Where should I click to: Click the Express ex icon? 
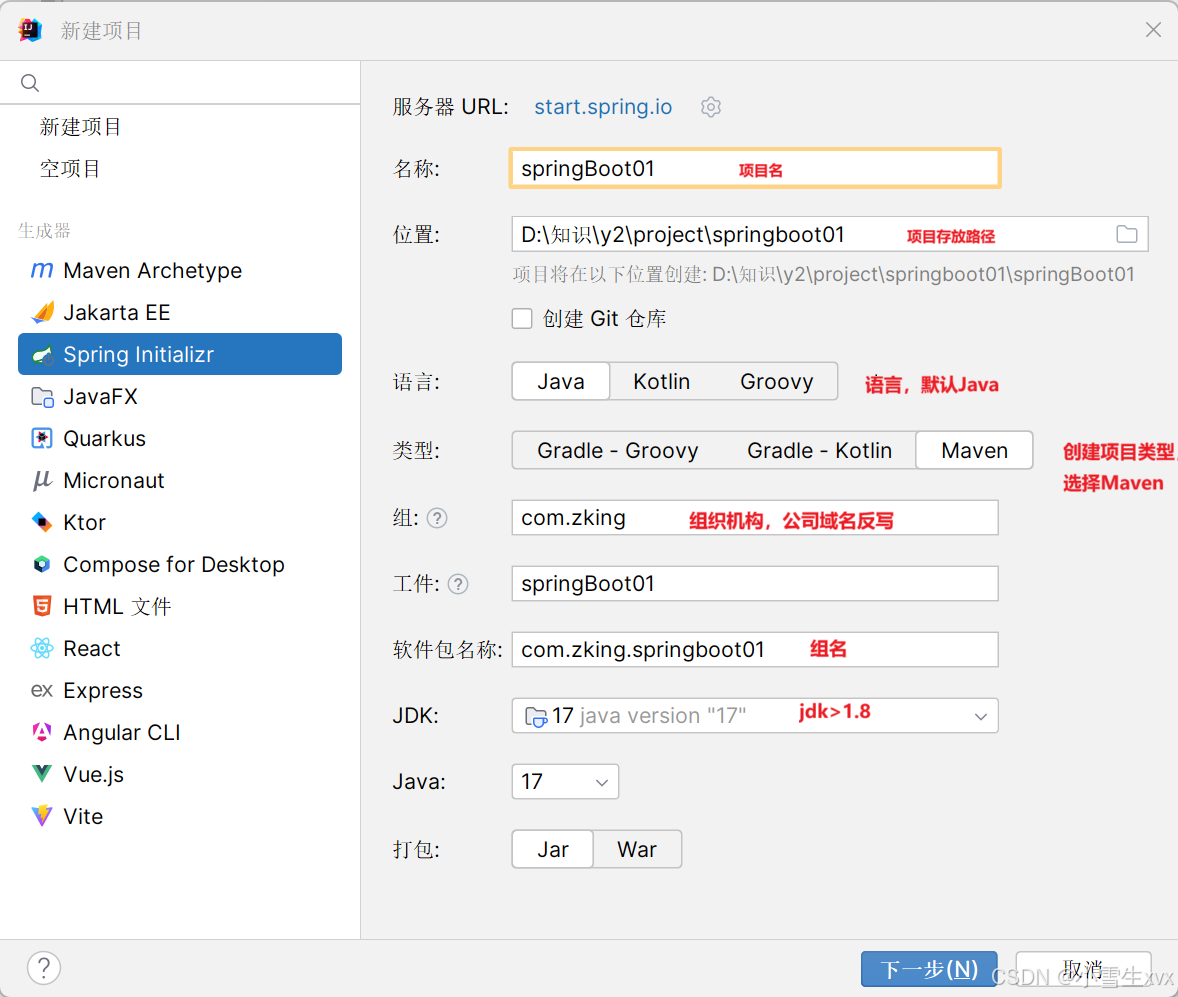tap(42, 690)
